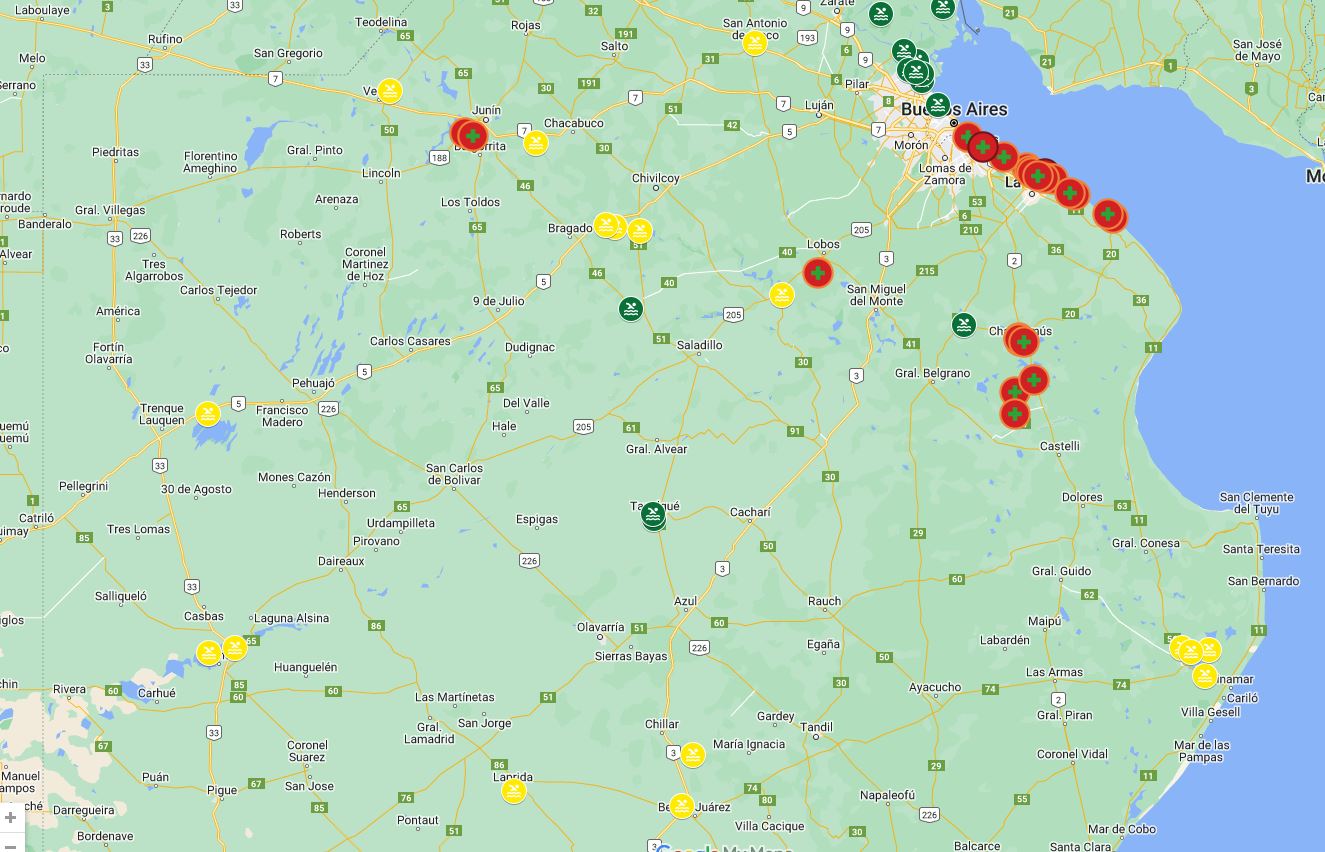Open yellow marker at Benito Juárez
The image size is (1325, 852).
pos(681,805)
